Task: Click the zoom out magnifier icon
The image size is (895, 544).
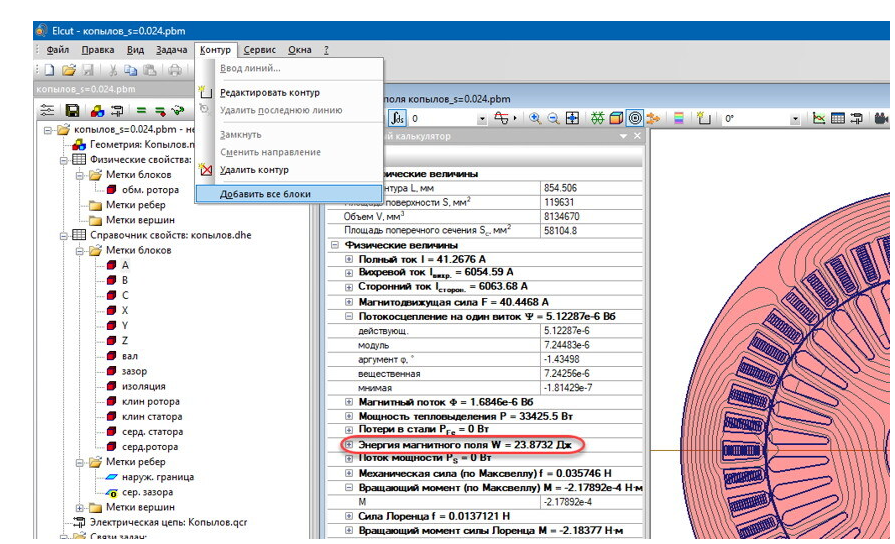Action: point(553,118)
